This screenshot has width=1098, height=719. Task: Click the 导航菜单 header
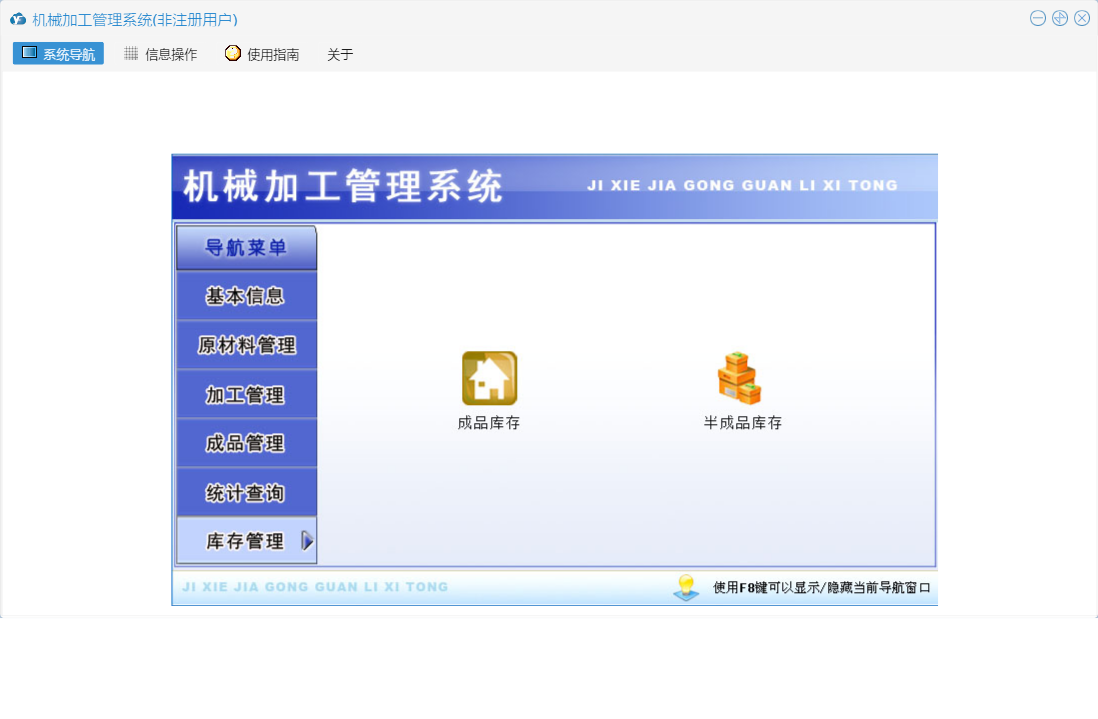(x=246, y=247)
